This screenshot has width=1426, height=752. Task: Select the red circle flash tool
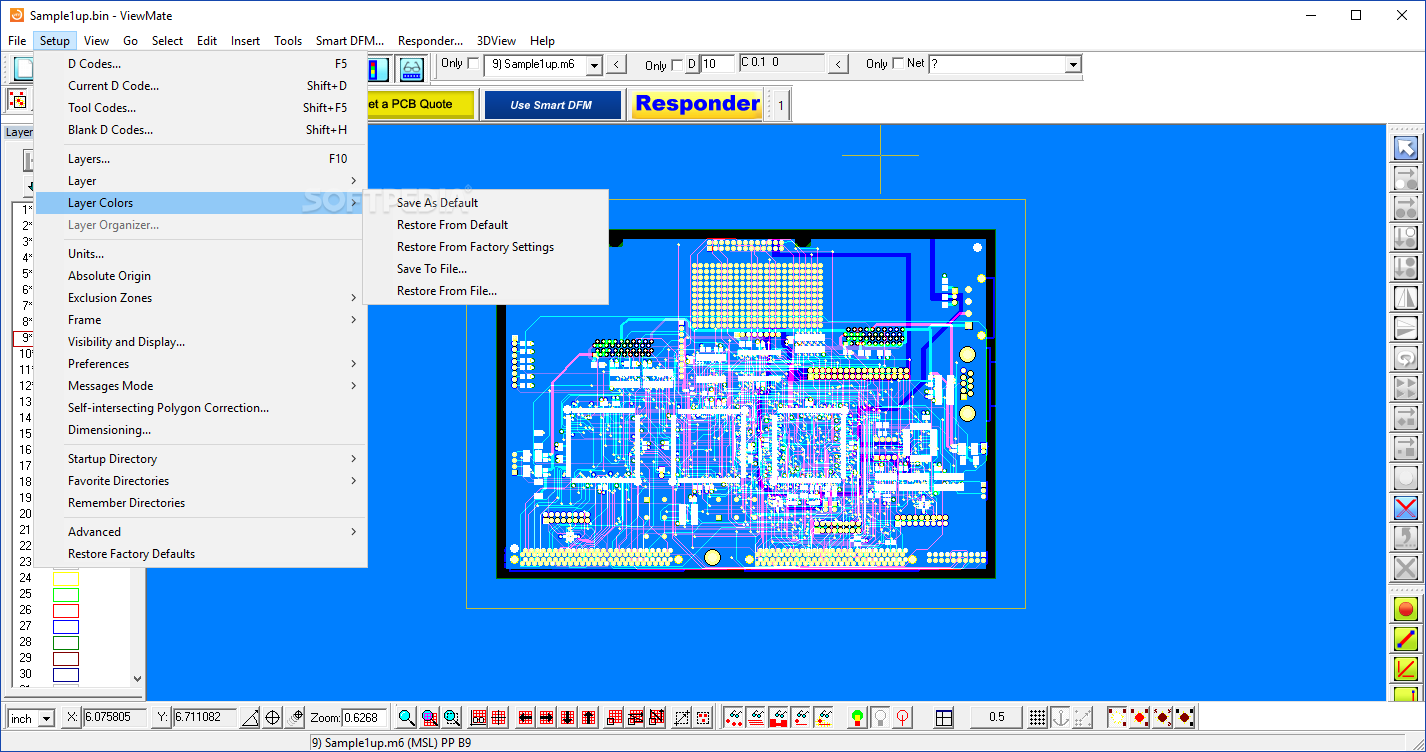(1406, 608)
